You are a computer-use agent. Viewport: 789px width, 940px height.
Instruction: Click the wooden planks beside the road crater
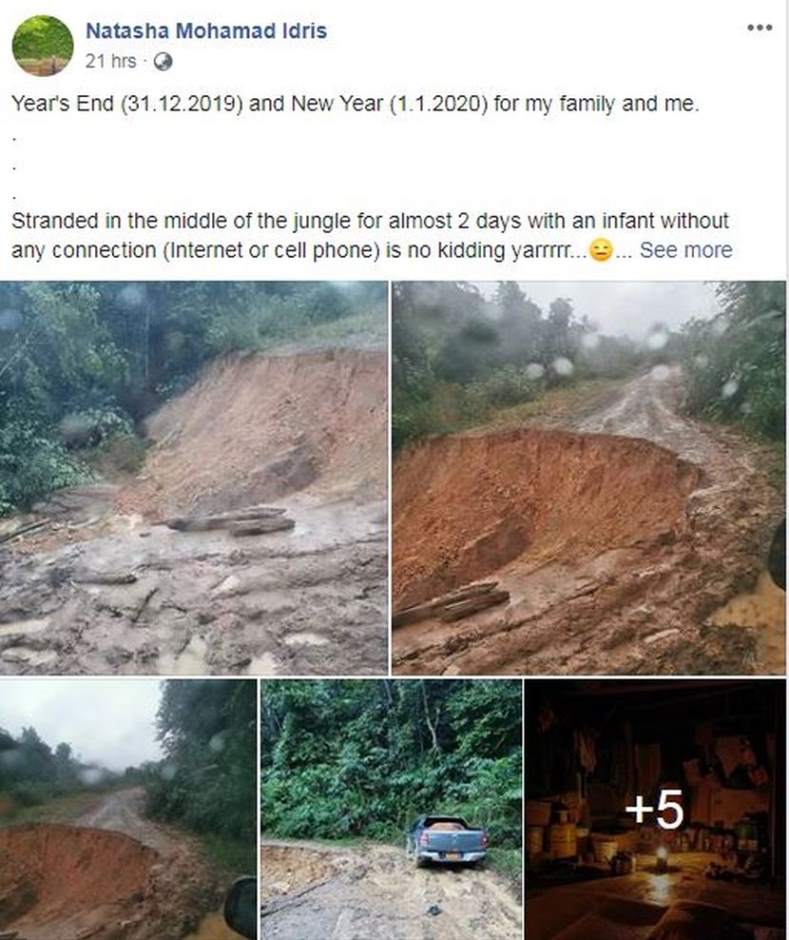click(x=451, y=602)
